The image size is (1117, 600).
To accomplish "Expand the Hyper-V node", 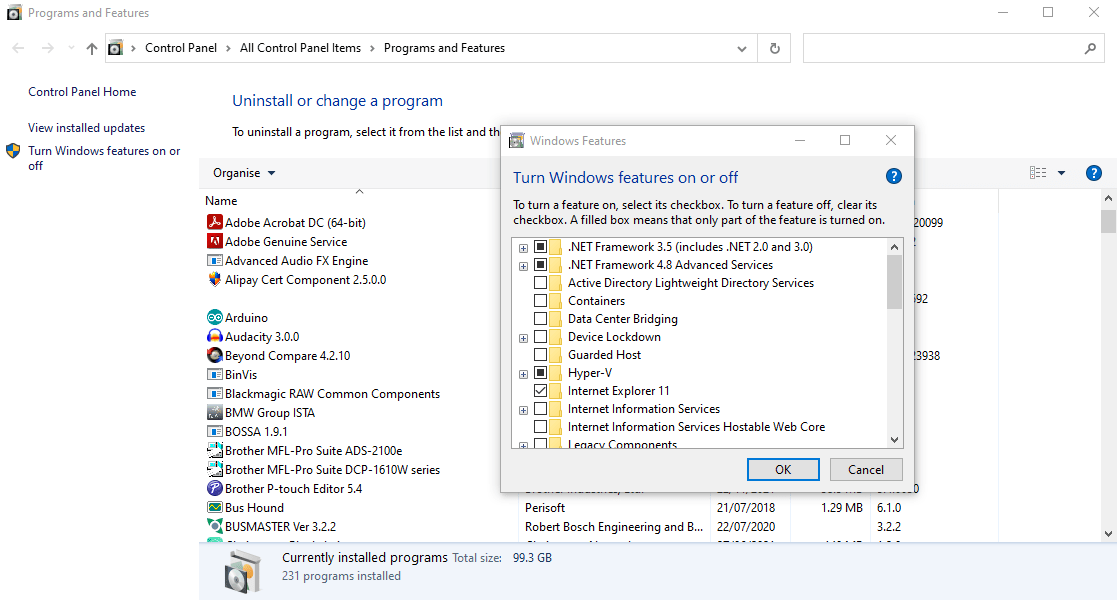I will [524, 374].
